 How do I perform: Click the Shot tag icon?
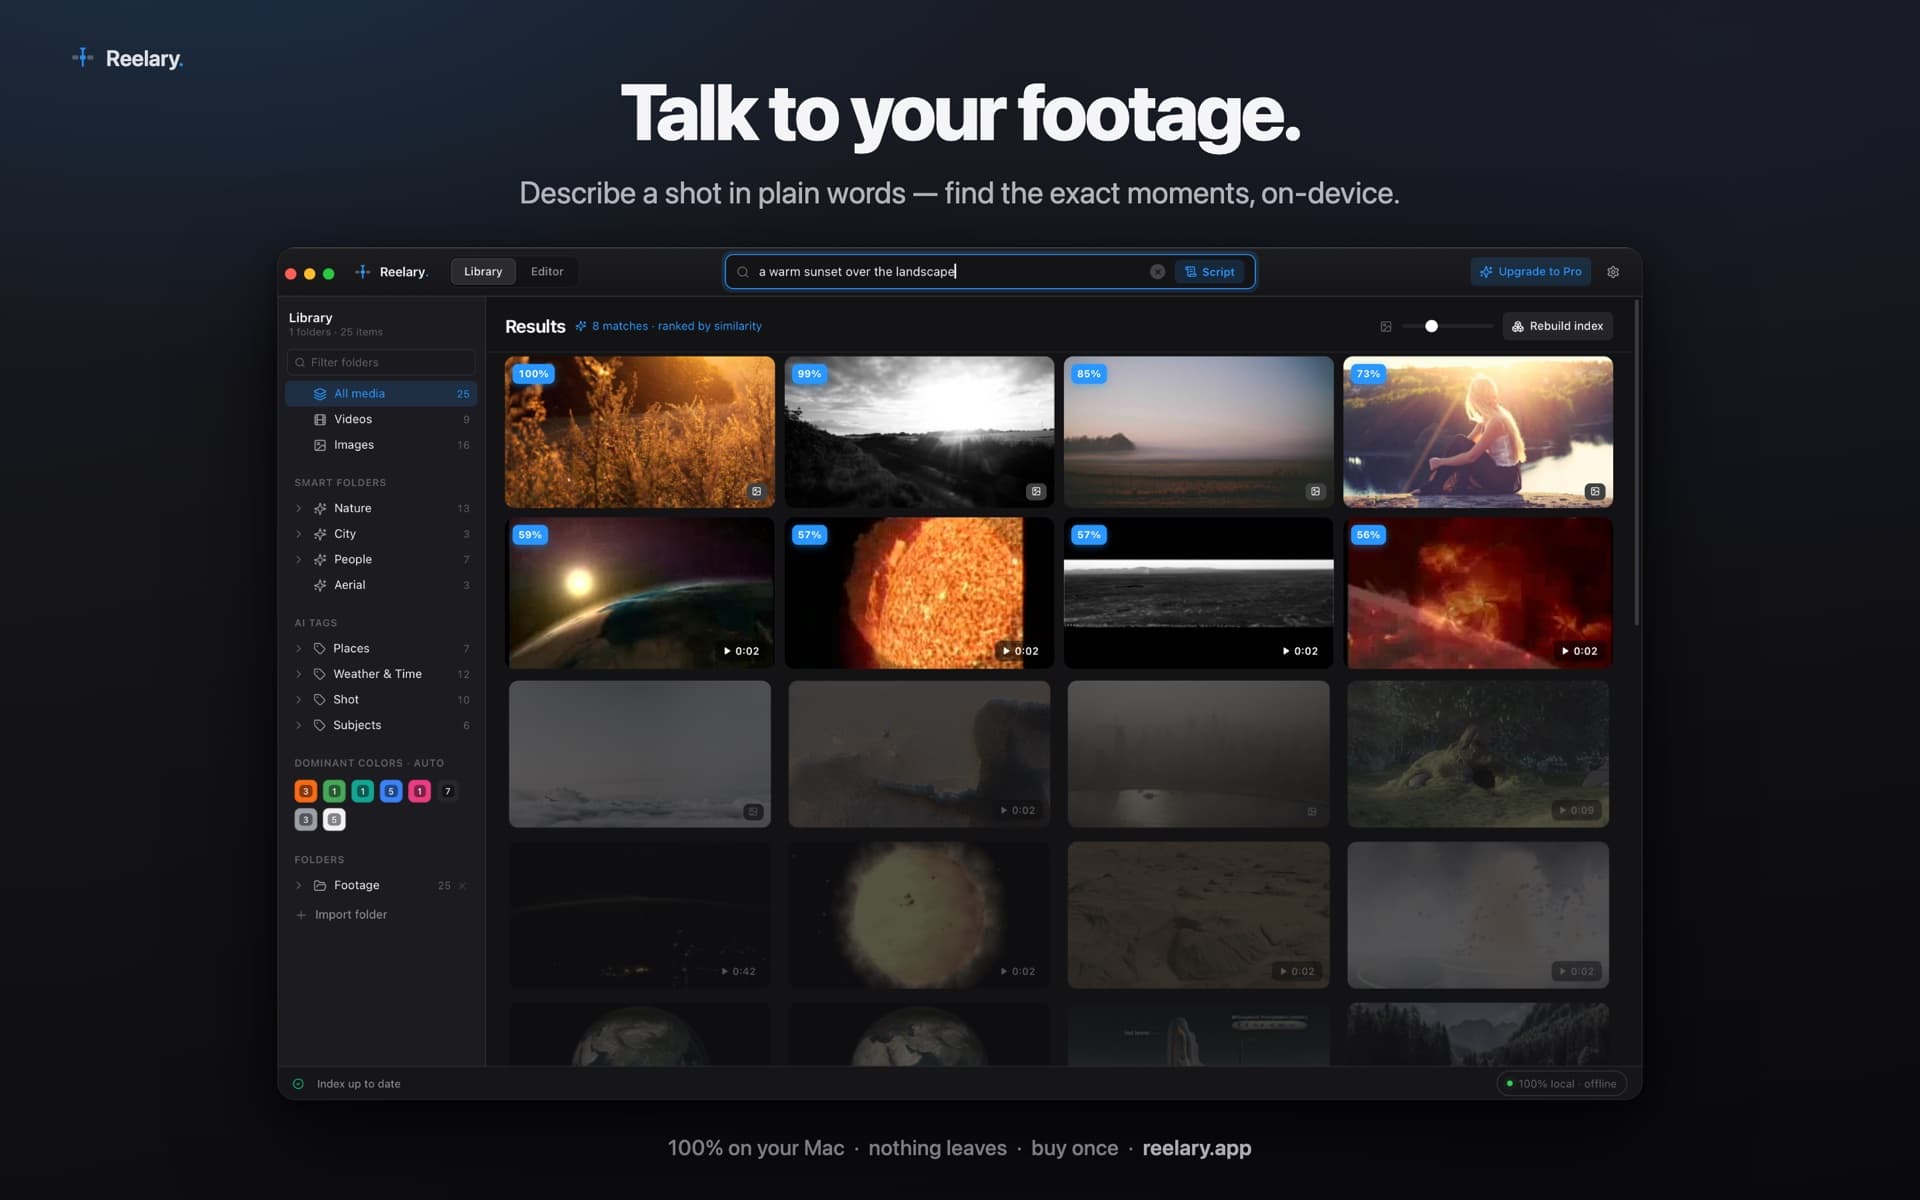tap(320, 699)
